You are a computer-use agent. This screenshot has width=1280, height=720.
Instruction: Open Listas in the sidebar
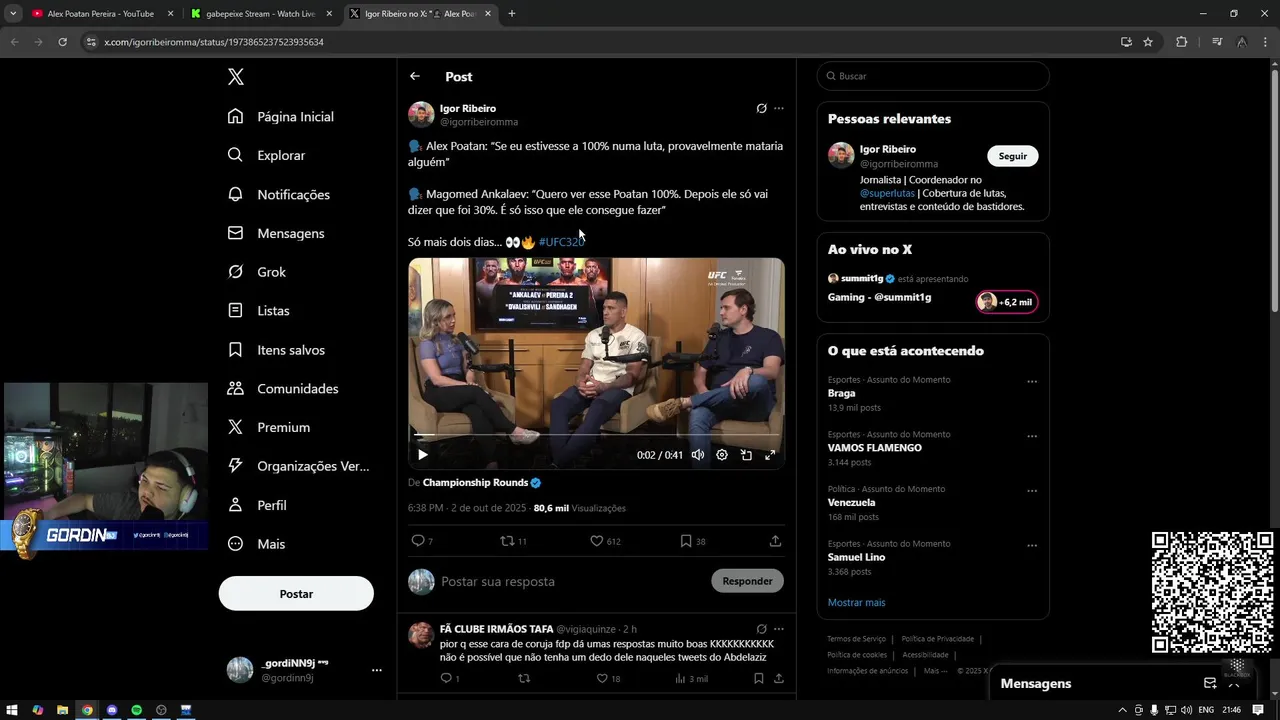258,311
